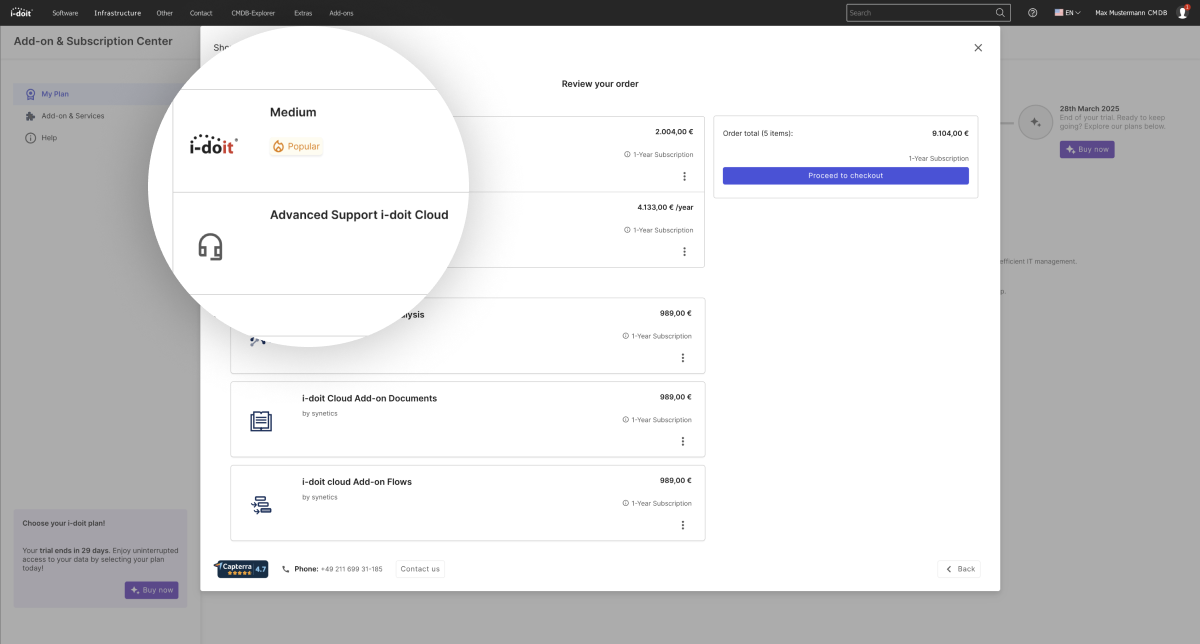Open the Add-ons menu in the top bar
1200x644 pixels.
(x=341, y=13)
